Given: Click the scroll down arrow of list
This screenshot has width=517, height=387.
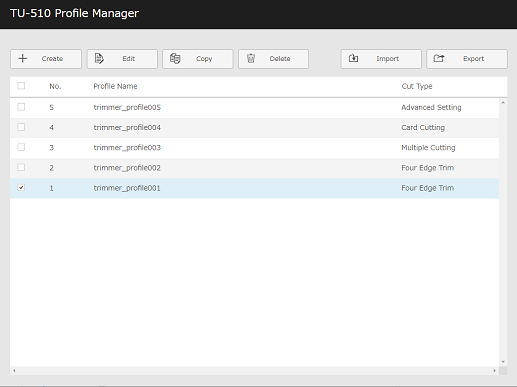Looking at the screenshot, I should (x=503, y=362).
